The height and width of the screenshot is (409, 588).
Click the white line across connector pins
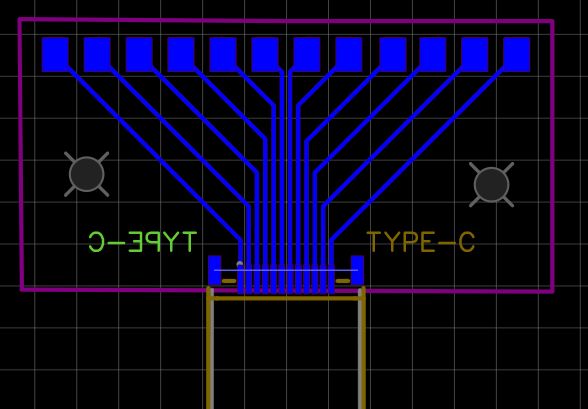point(286,270)
